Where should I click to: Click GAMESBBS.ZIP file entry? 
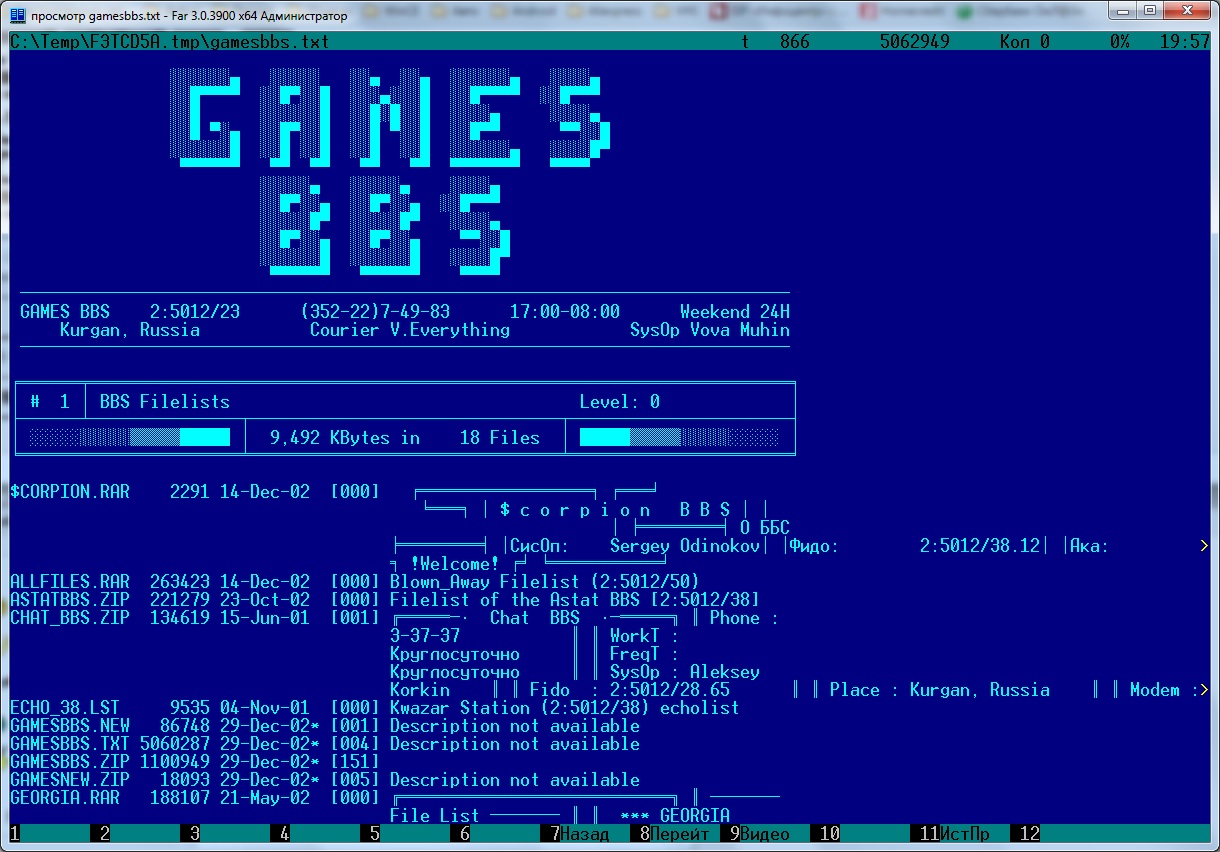click(70, 762)
